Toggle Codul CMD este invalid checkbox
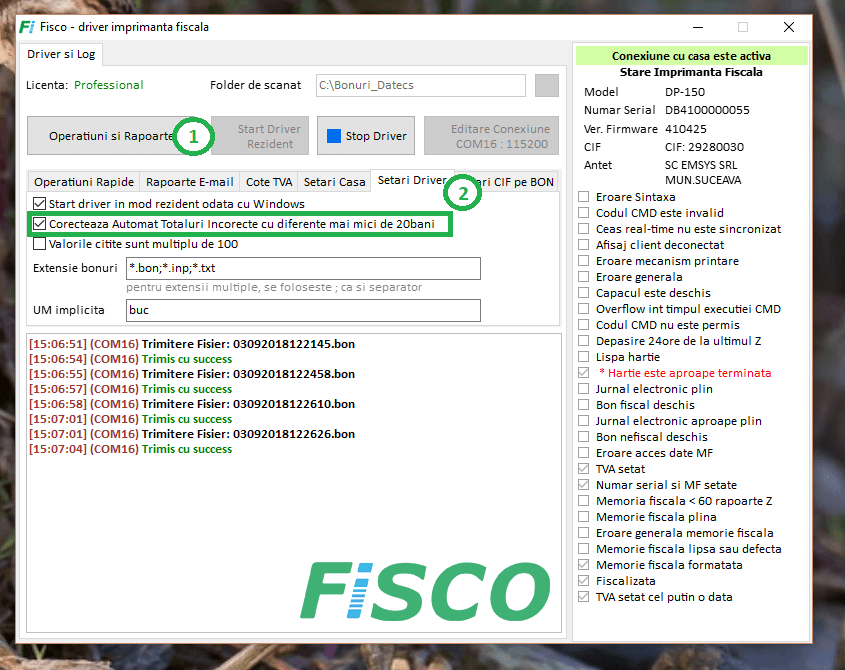 (584, 213)
